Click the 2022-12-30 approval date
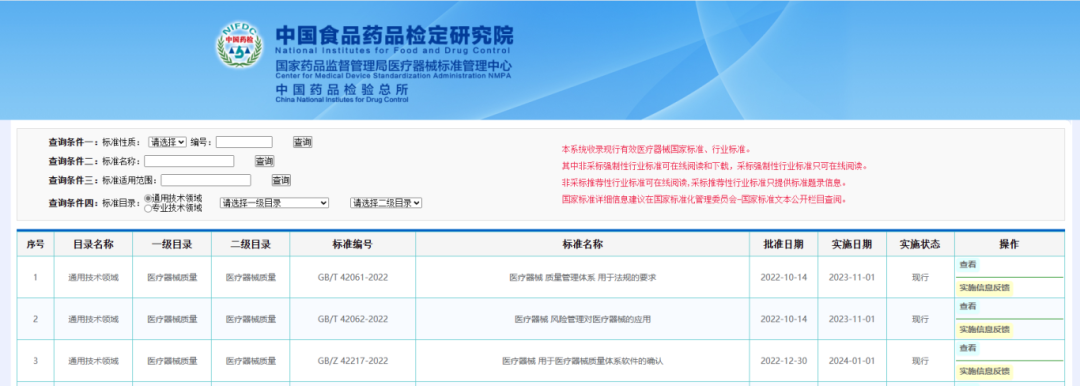This screenshot has width=1080, height=386. [x=783, y=360]
